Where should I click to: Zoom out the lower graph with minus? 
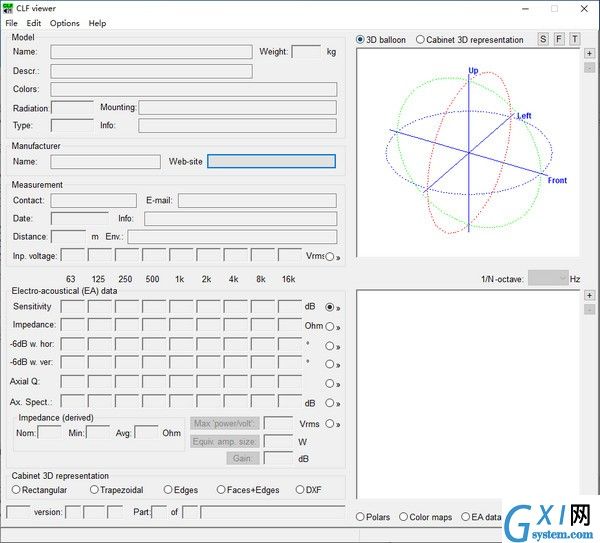[x=589, y=310]
